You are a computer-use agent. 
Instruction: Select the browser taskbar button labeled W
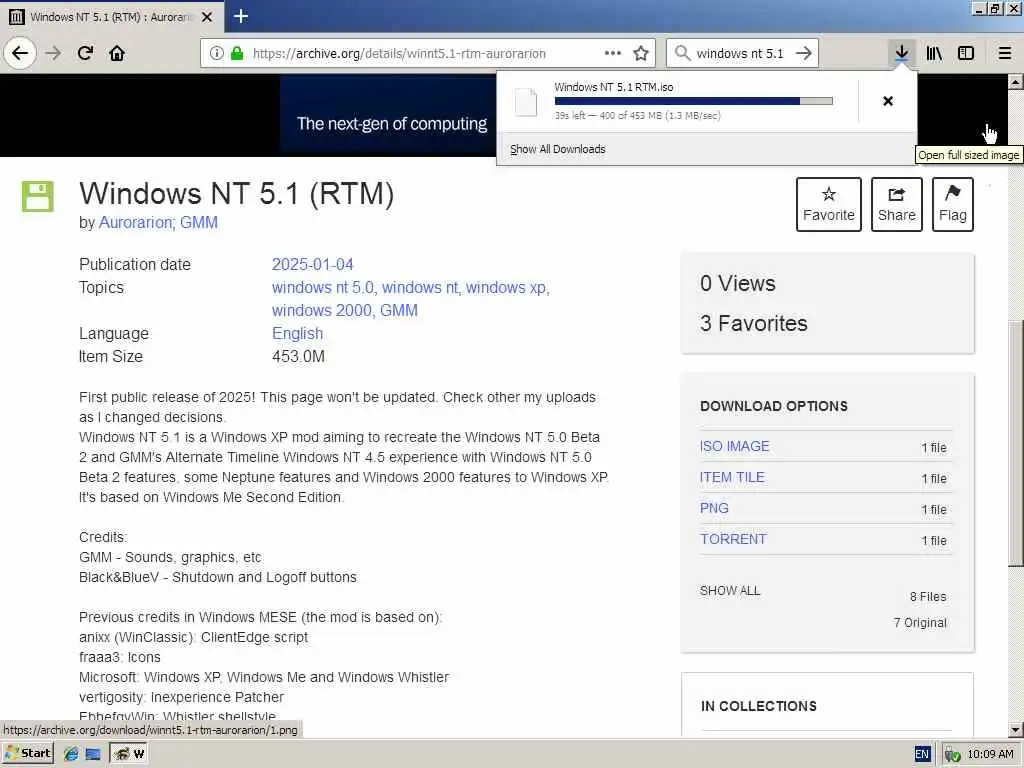click(x=129, y=754)
